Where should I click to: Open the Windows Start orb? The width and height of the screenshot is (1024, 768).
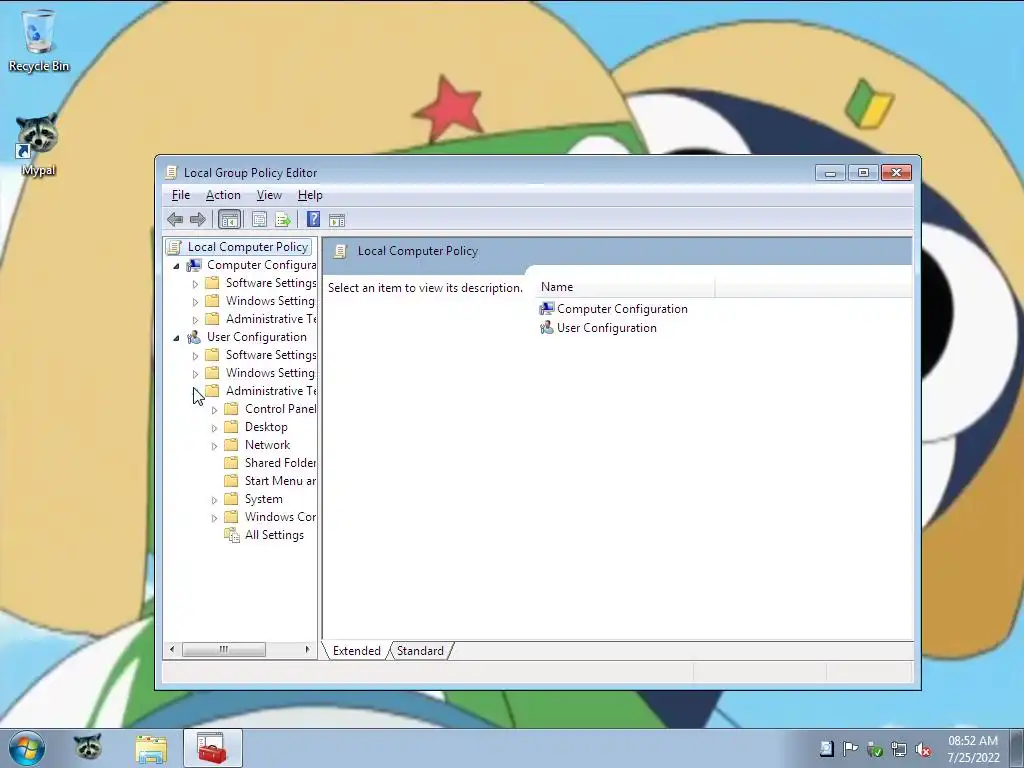[x=27, y=748]
